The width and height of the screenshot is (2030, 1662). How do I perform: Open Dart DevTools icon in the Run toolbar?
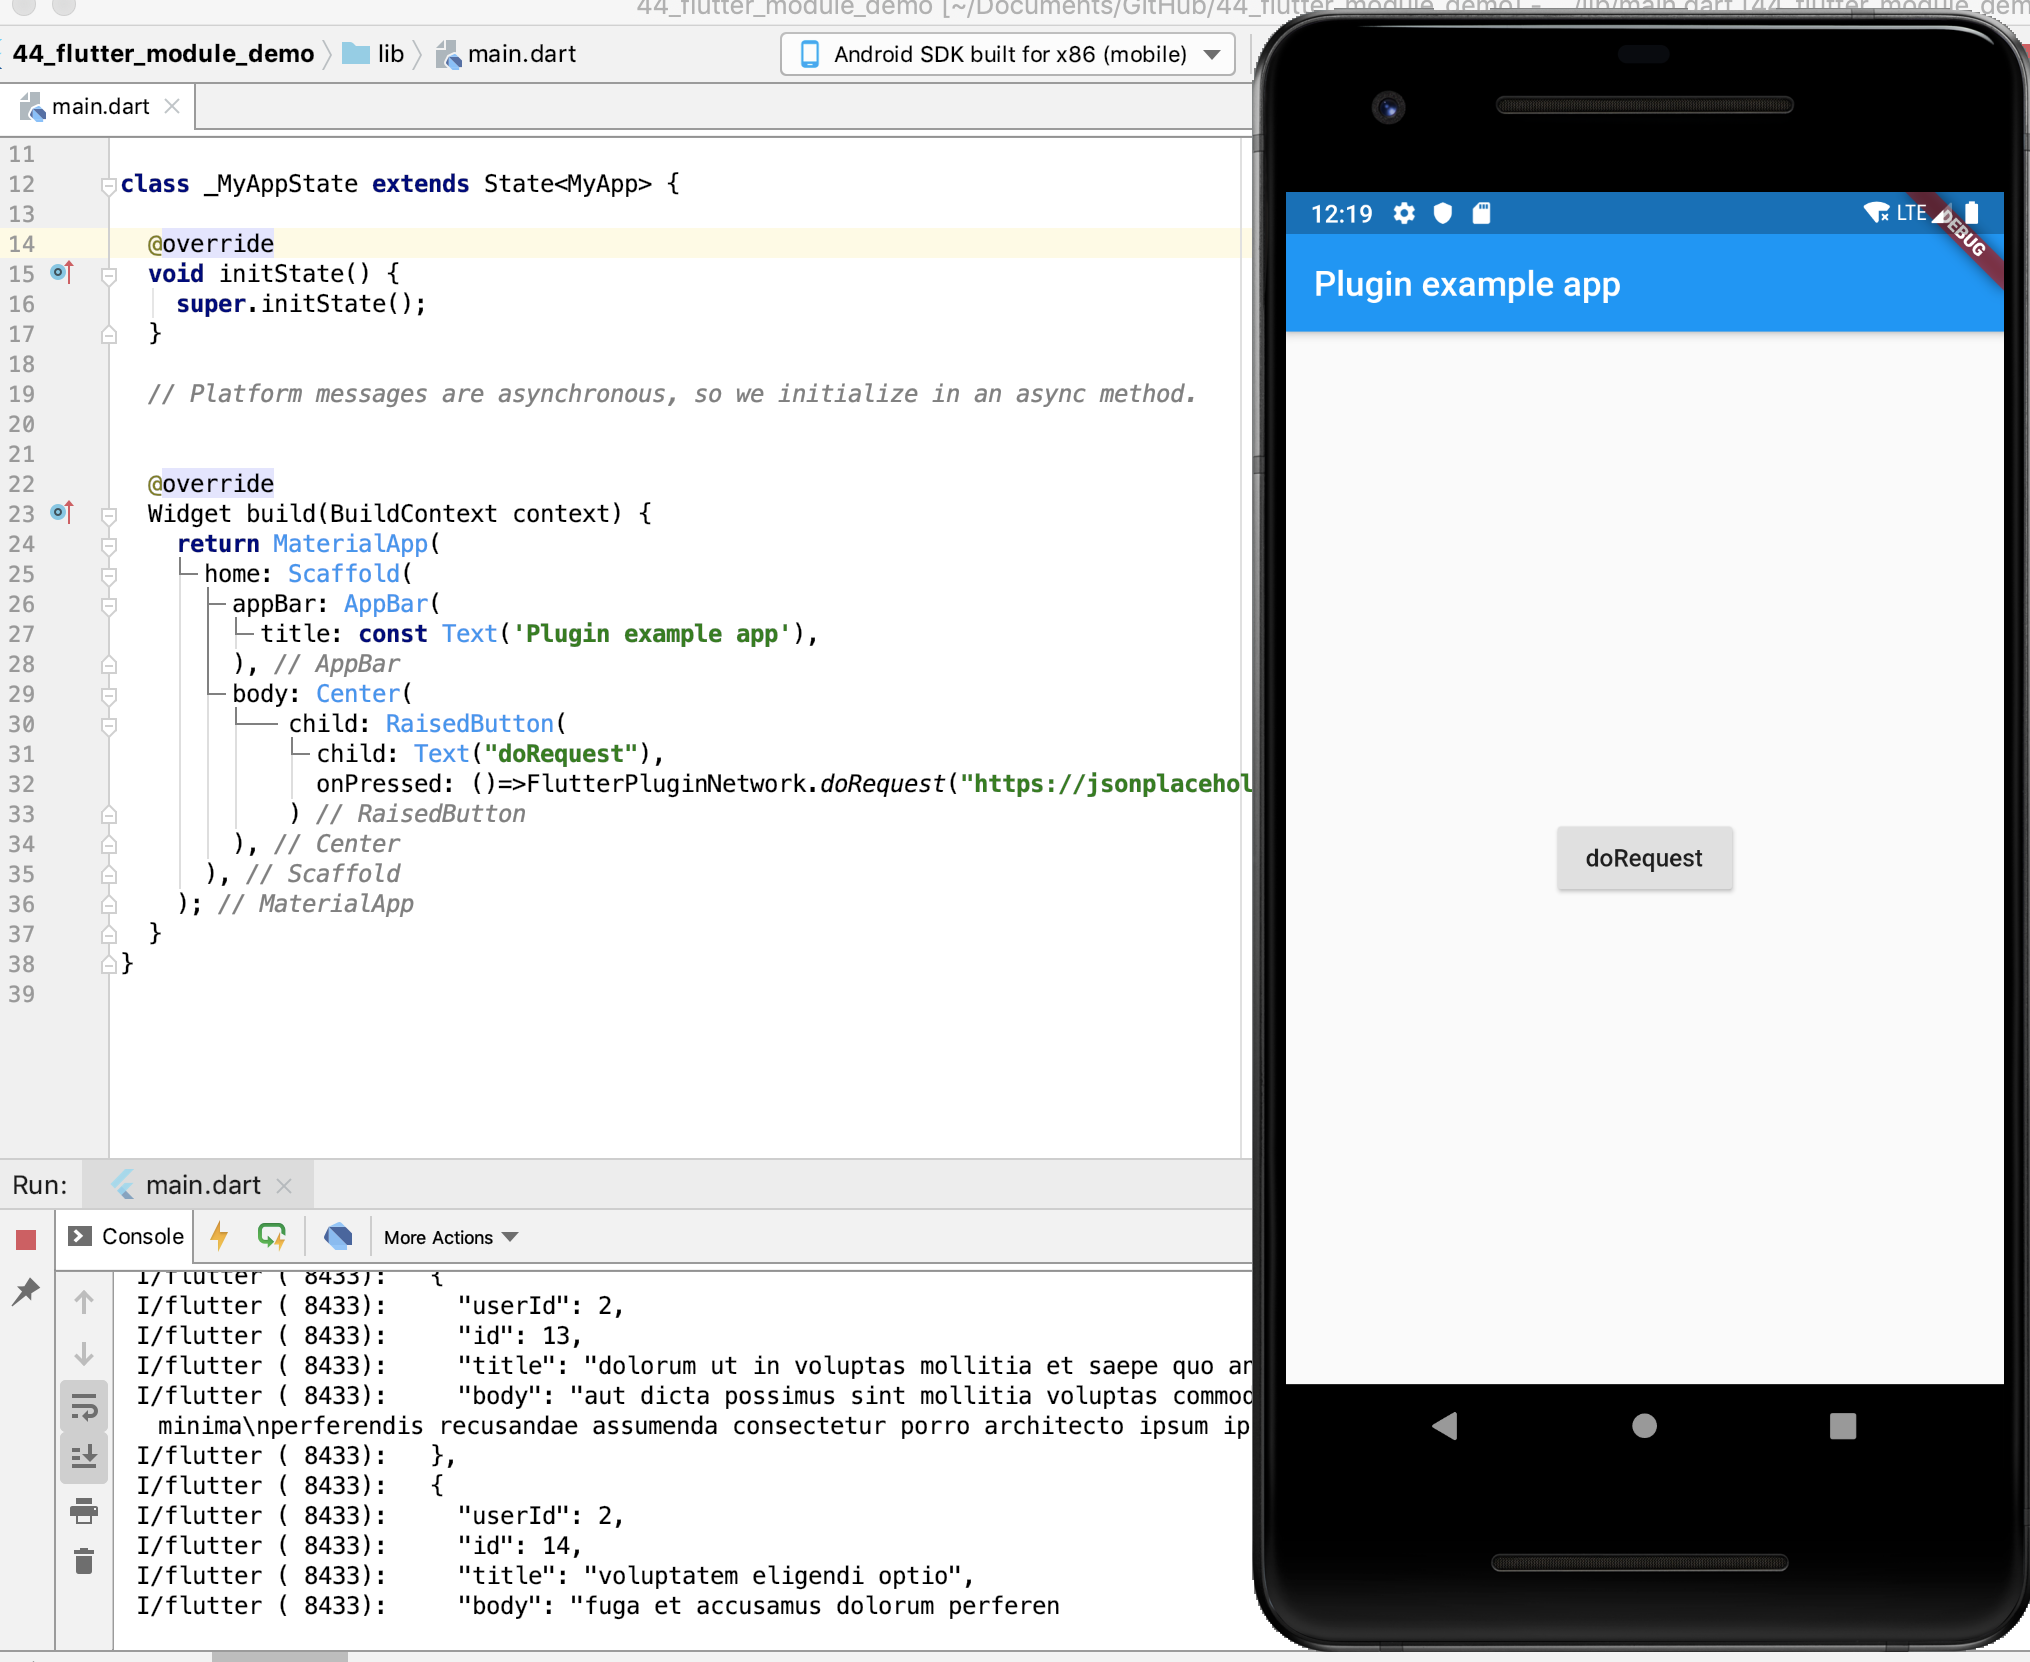(338, 1237)
